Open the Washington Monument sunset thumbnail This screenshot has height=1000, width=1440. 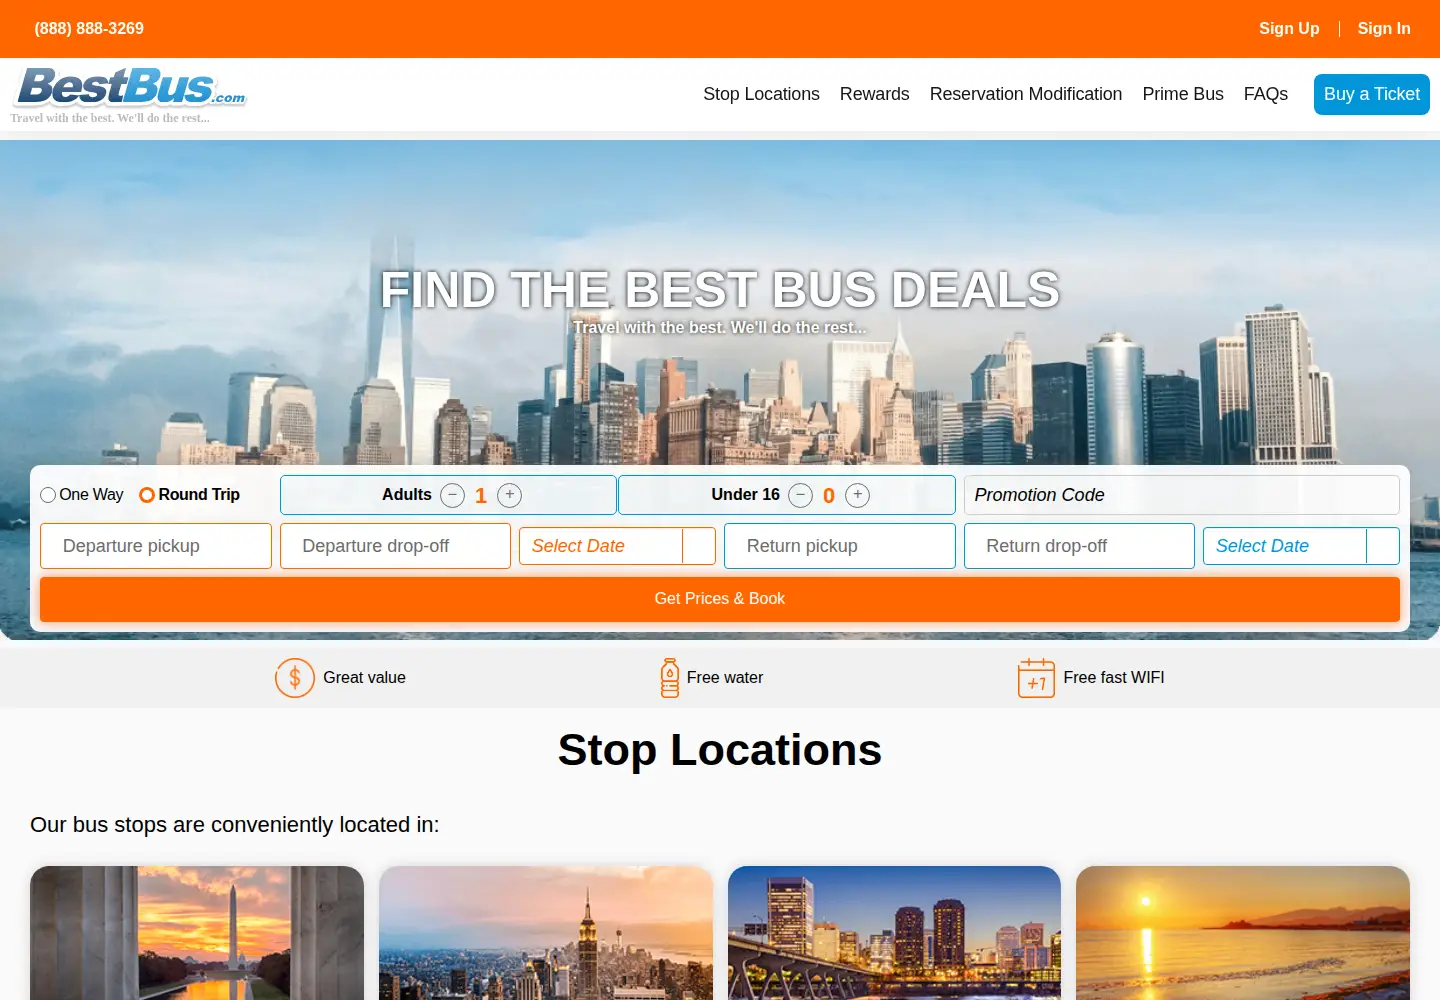[x=197, y=933]
